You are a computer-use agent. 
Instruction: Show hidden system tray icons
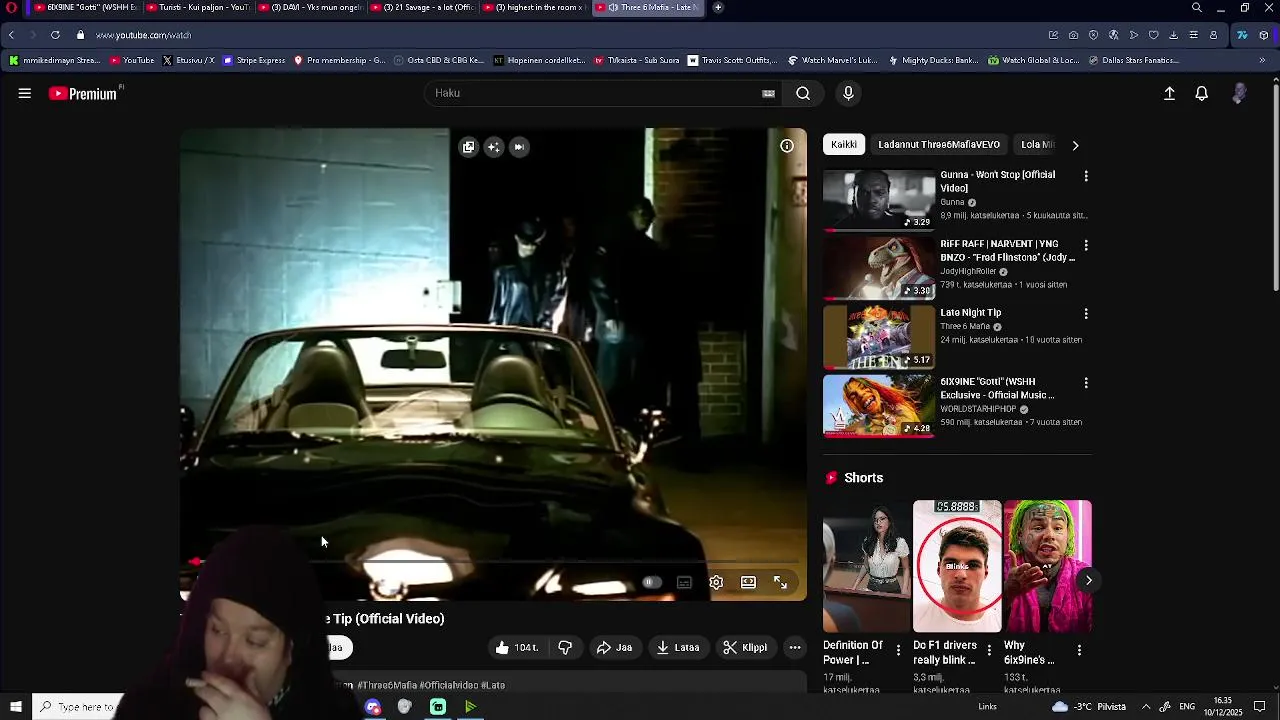1146,707
